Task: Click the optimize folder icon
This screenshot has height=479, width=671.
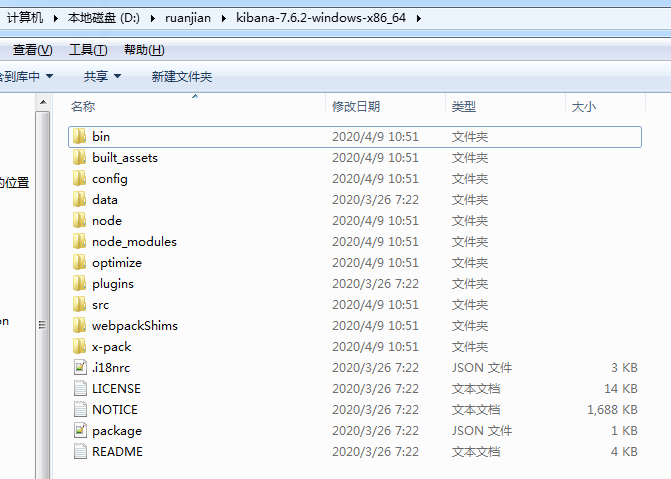Action: [80, 262]
